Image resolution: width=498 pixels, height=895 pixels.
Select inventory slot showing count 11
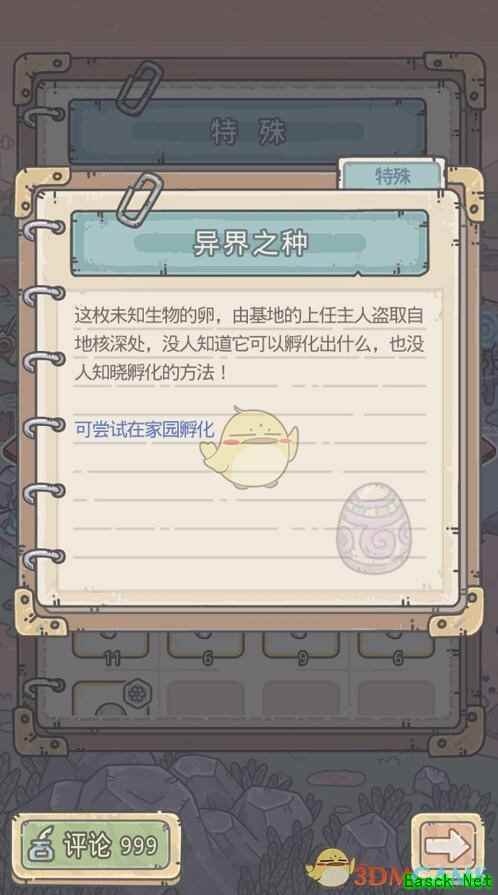pos(111,650)
